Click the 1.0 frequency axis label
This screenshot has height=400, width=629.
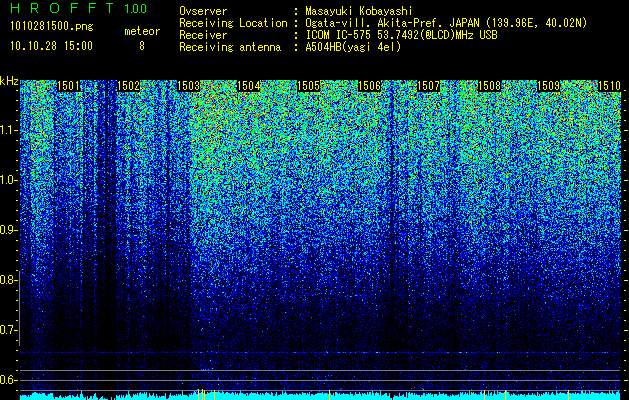(7, 181)
